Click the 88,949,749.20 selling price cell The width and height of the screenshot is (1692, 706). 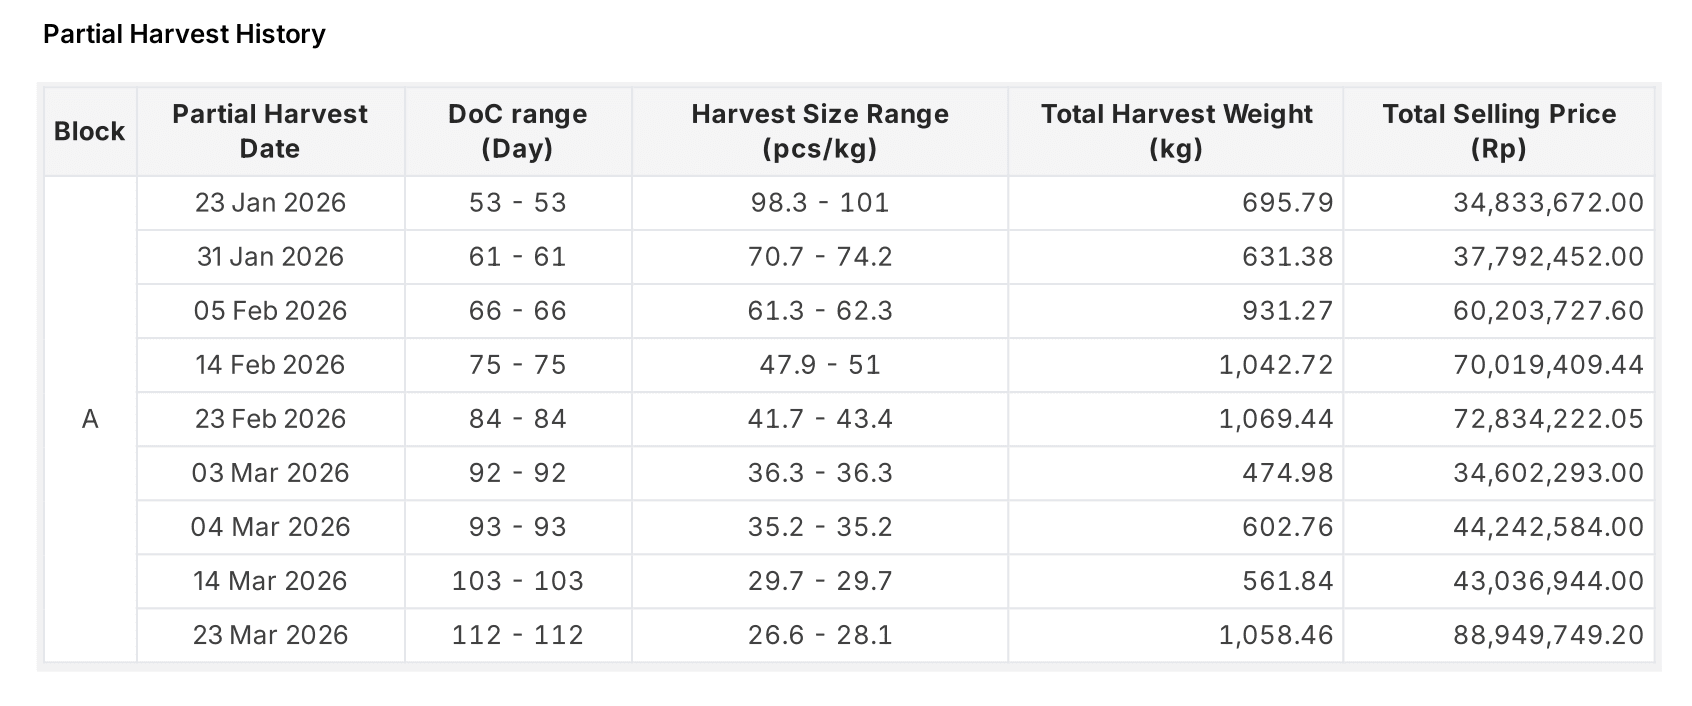(1547, 635)
